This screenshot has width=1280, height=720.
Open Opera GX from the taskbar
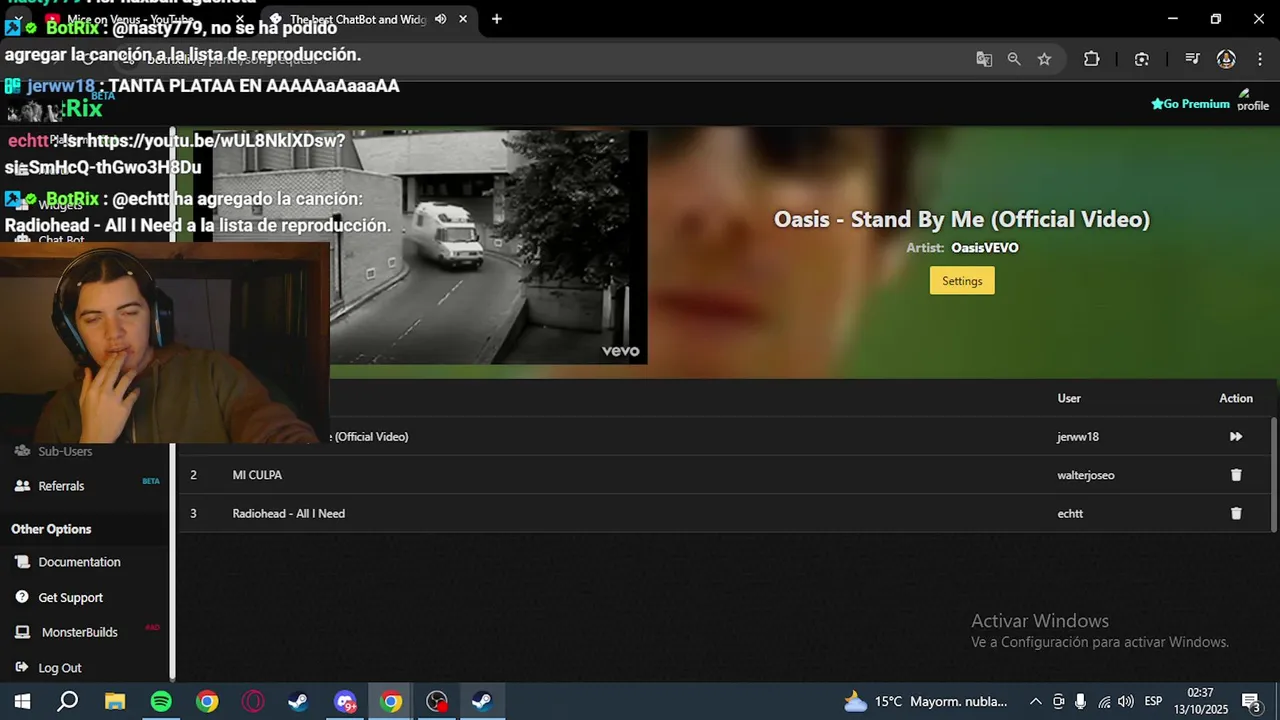[x=253, y=702]
